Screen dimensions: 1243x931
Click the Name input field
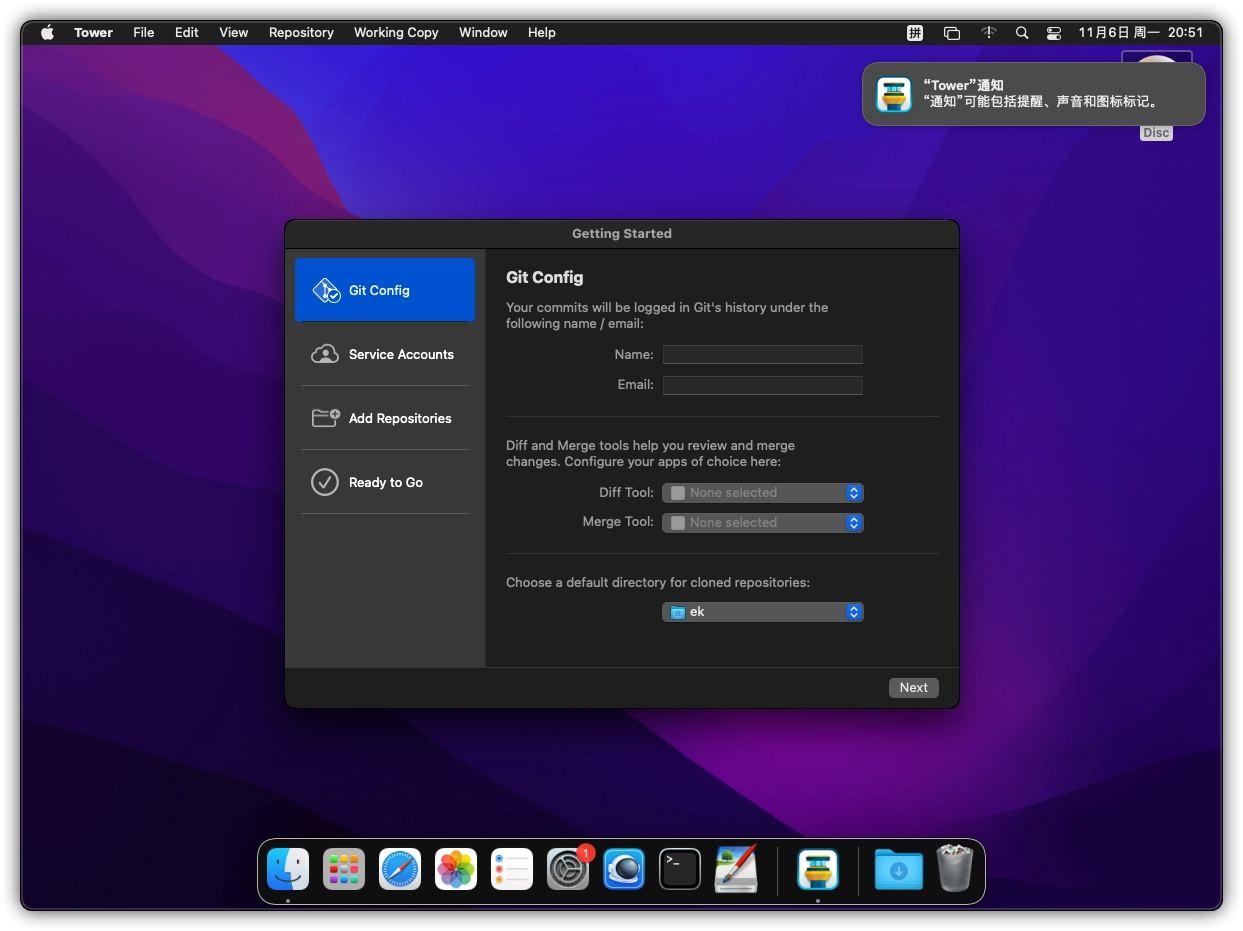point(762,355)
